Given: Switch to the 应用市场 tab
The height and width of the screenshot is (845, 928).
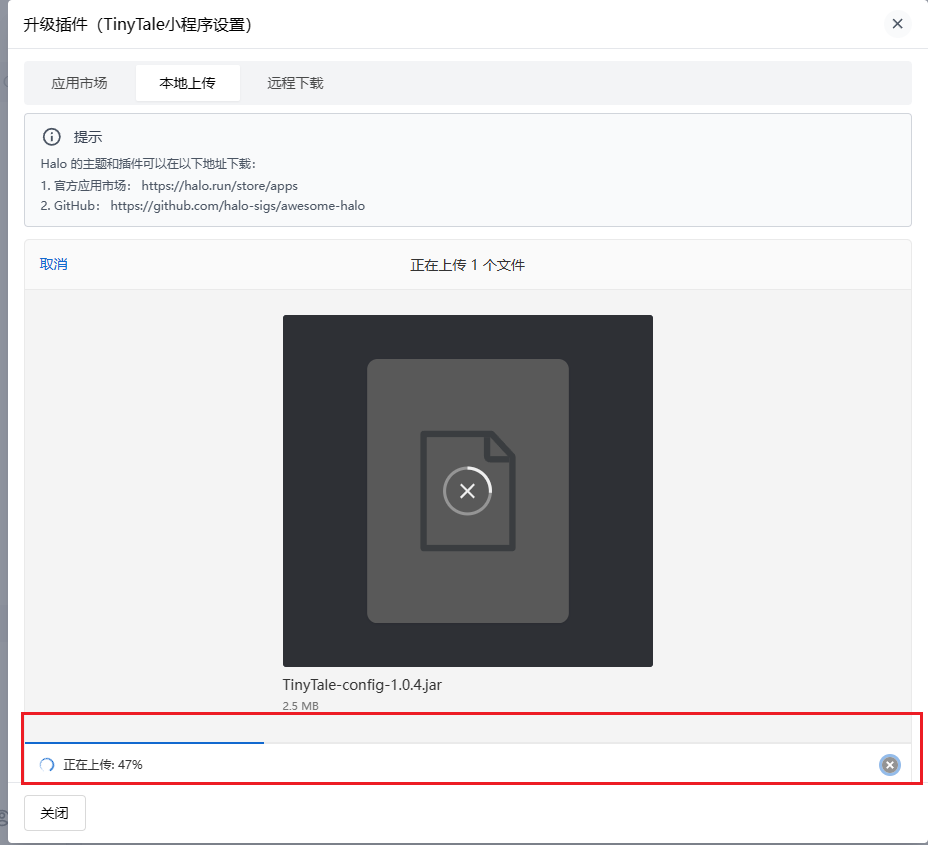Looking at the screenshot, I should point(79,83).
